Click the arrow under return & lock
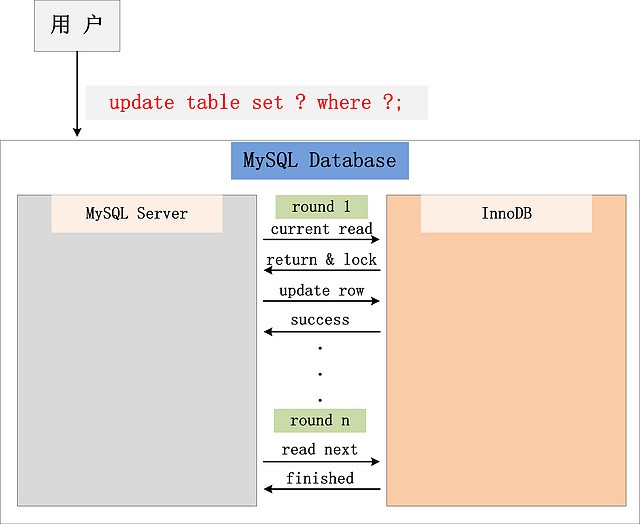The image size is (640, 524). pos(321,271)
